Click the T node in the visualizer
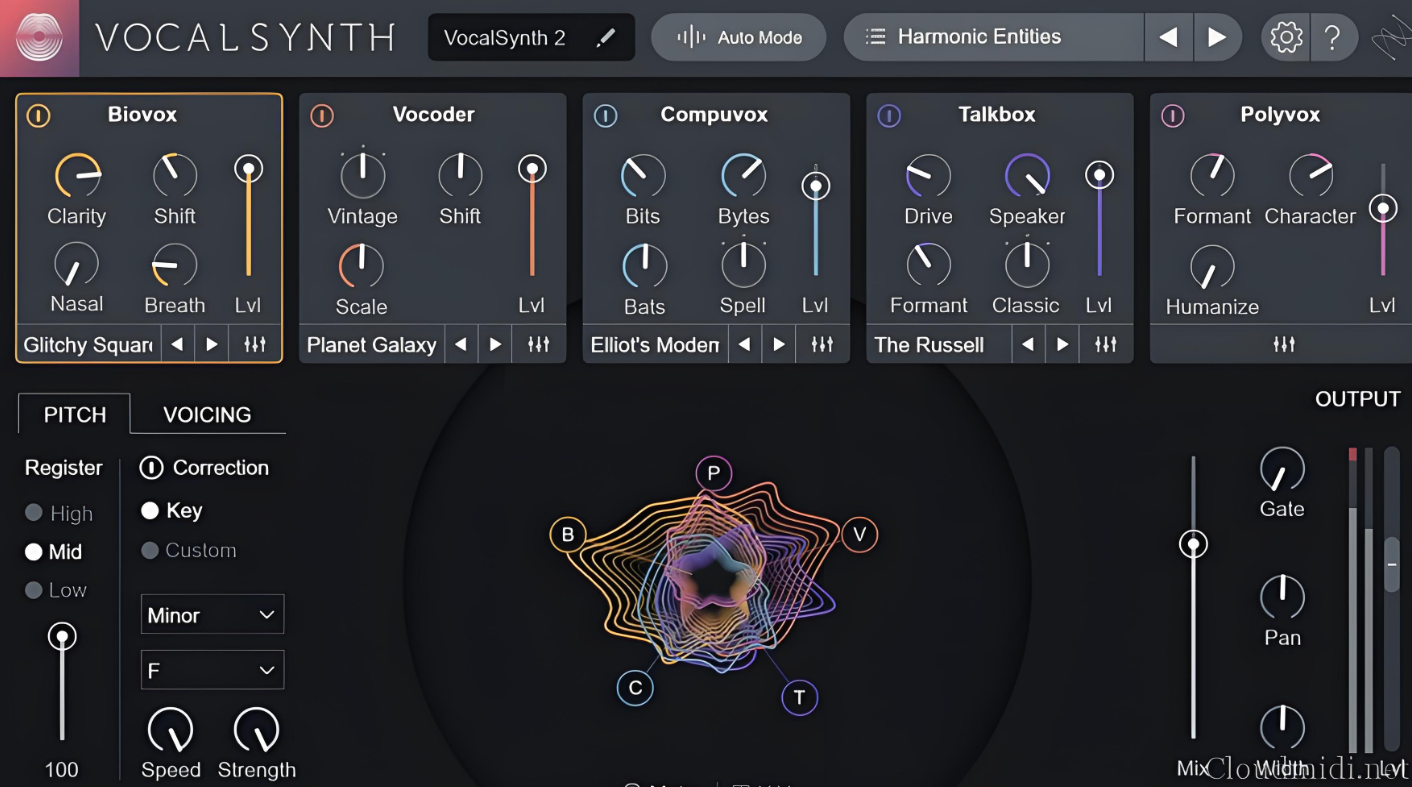The image size is (1412, 787). pos(799,697)
